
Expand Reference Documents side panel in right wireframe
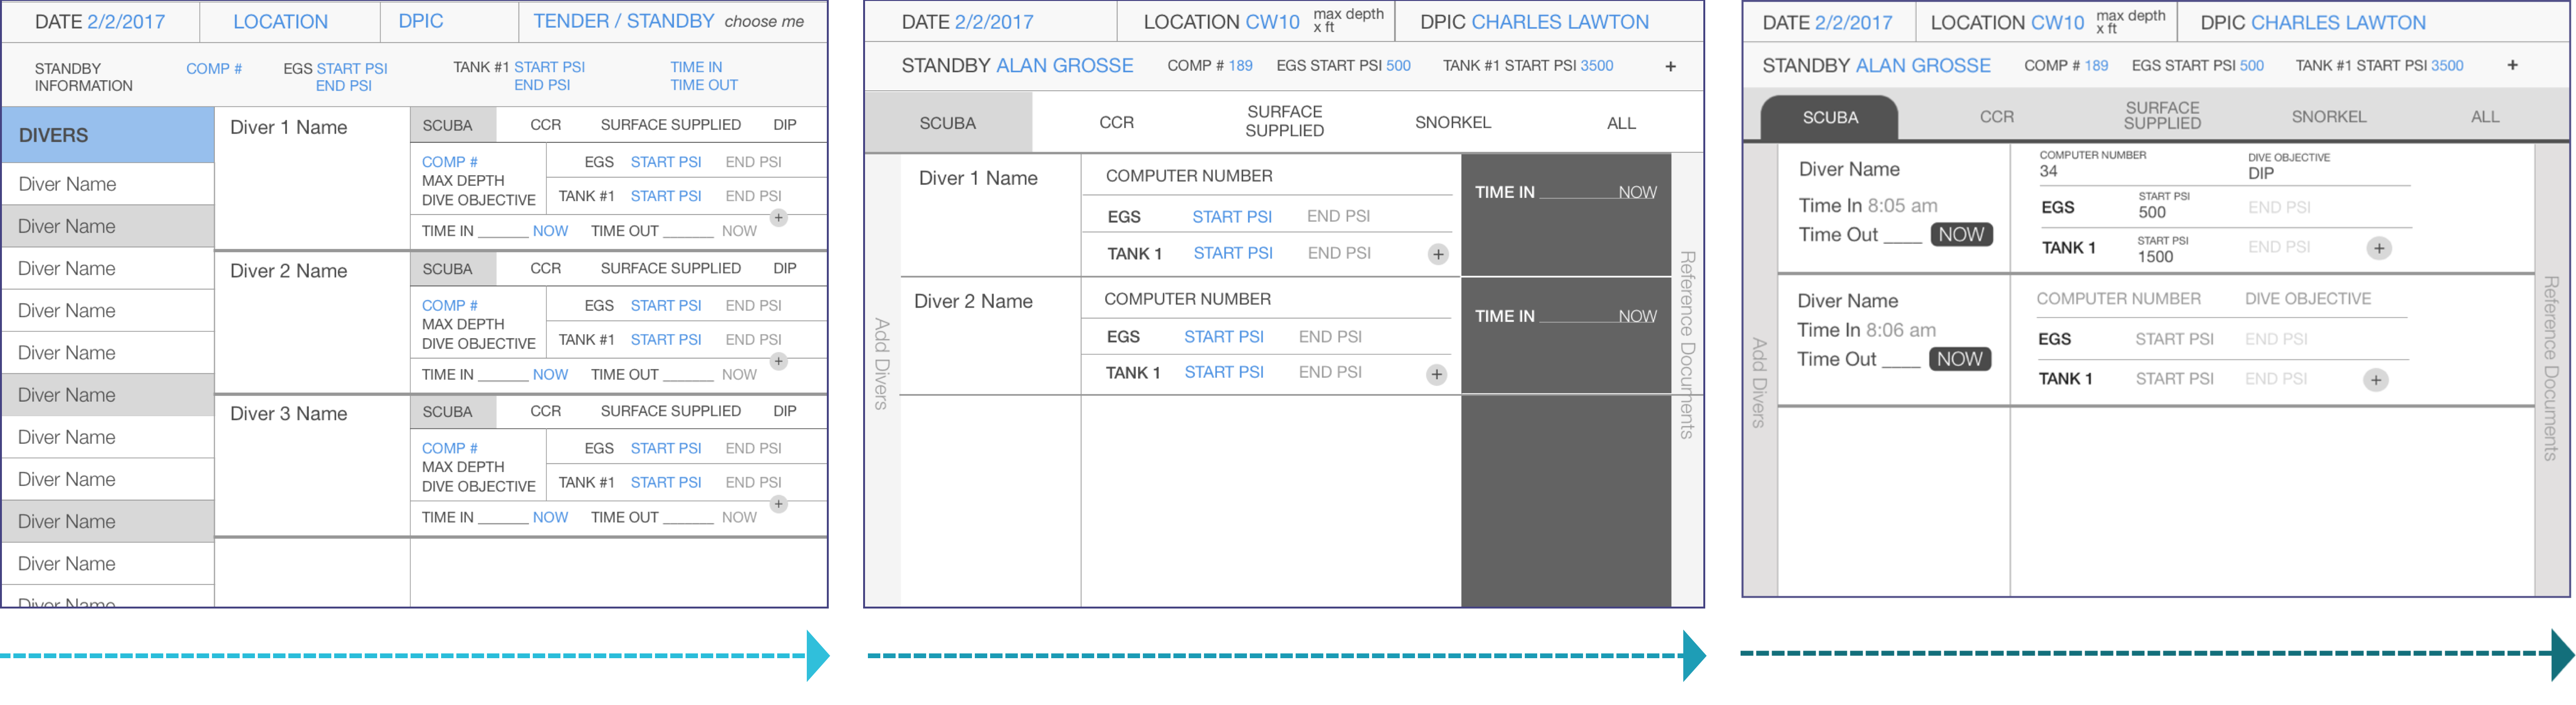(2551, 368)
